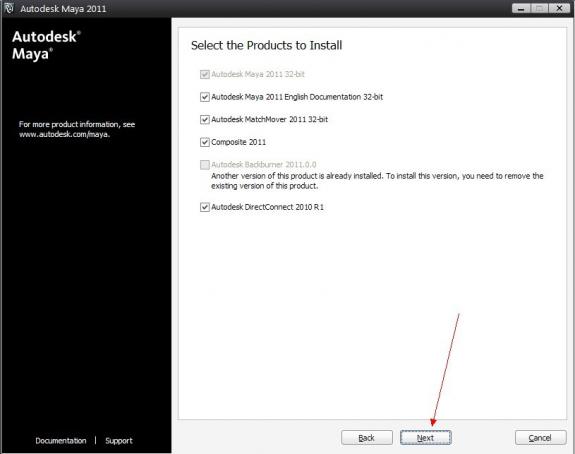Open the Documentation link in the sidebar

coord(61,441)
